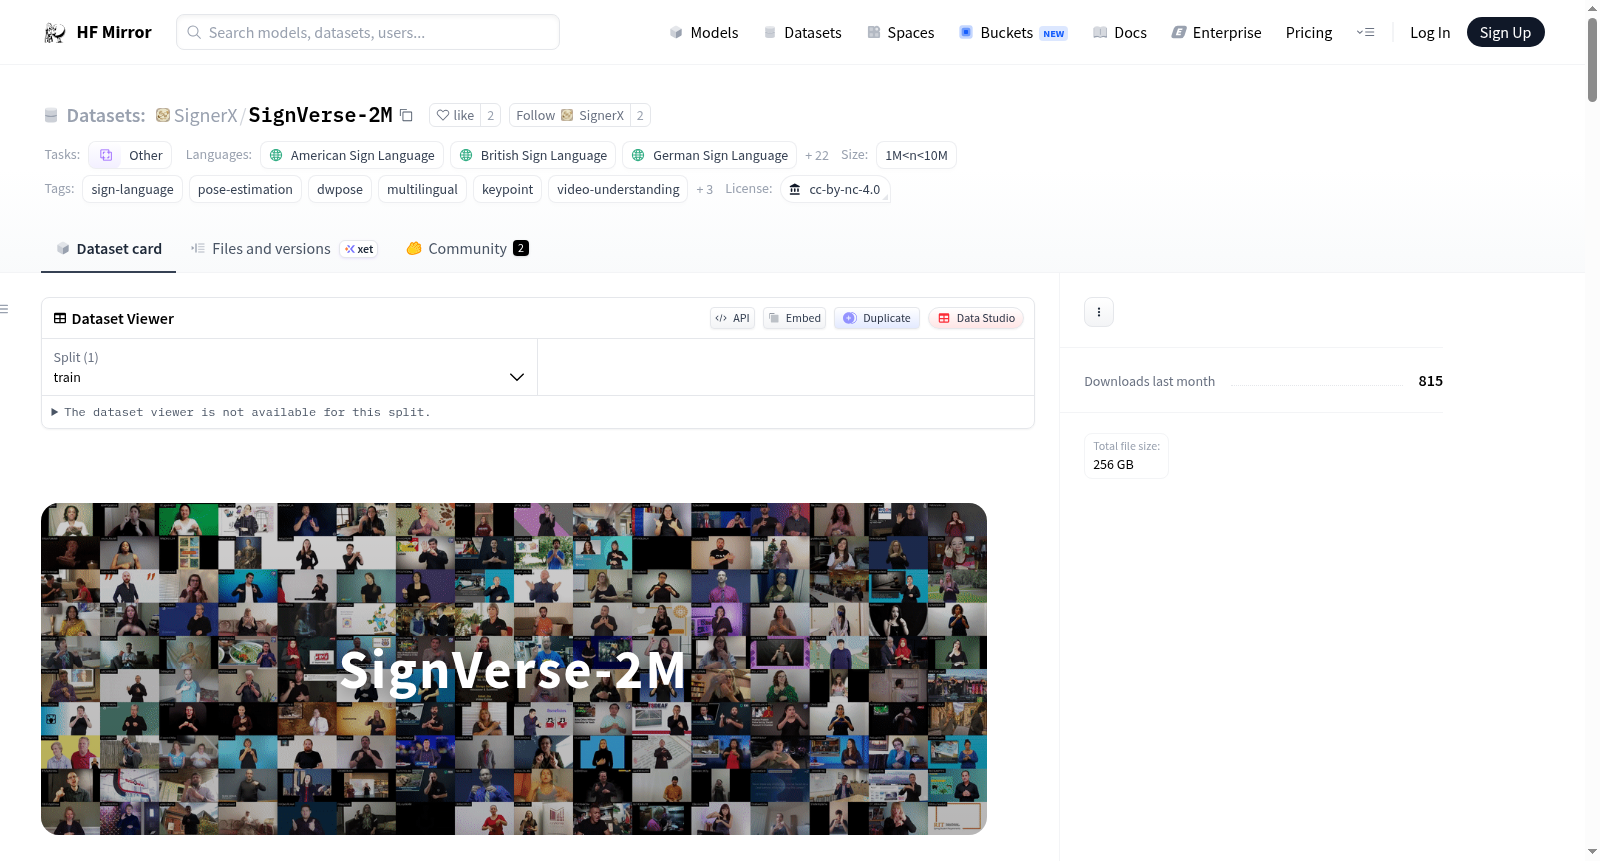Open the Enterprise page
Screen dimensions: 1600x861
(1216, 33)
